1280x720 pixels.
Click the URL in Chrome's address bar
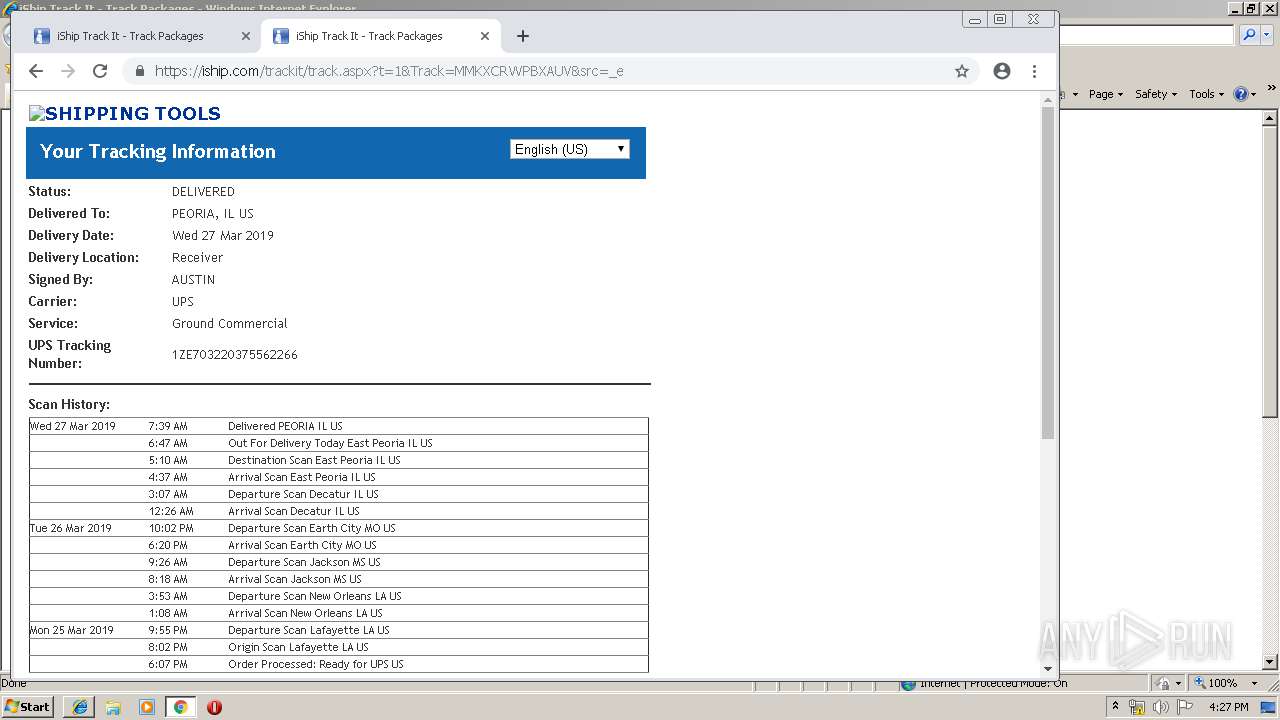pos(389,71)
